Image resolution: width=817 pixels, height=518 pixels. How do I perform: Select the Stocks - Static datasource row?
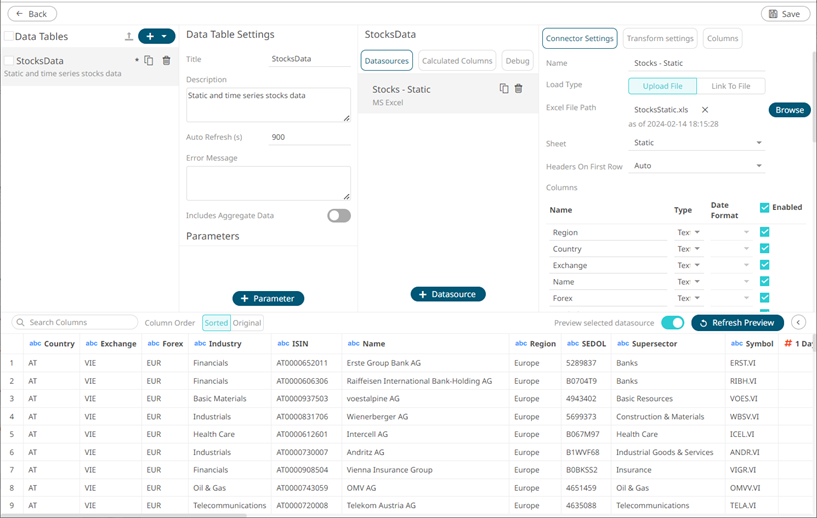pyautogui.click(x=448, y=95)
